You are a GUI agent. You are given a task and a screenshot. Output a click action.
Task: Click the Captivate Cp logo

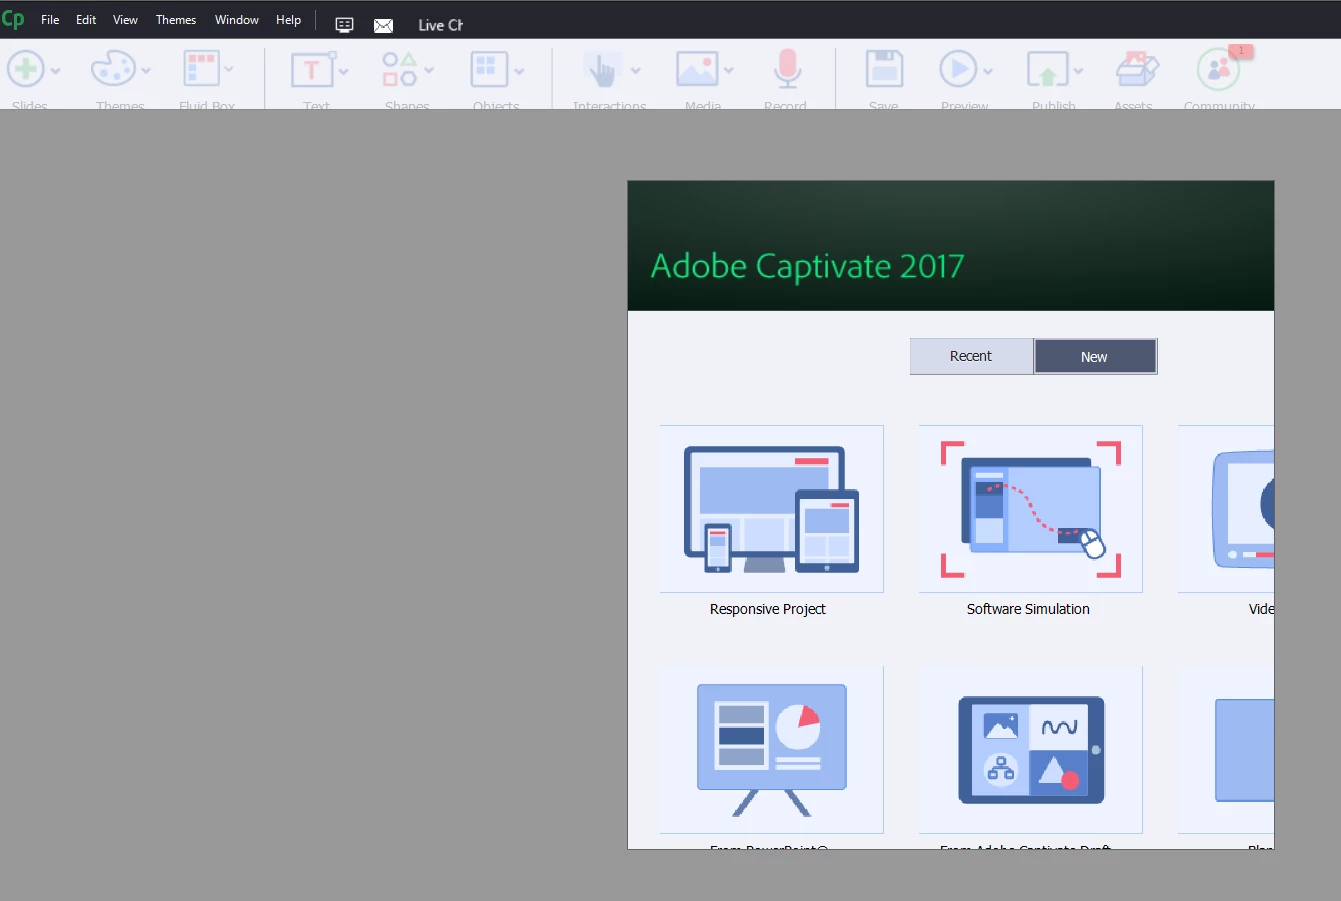click(13, 19)
